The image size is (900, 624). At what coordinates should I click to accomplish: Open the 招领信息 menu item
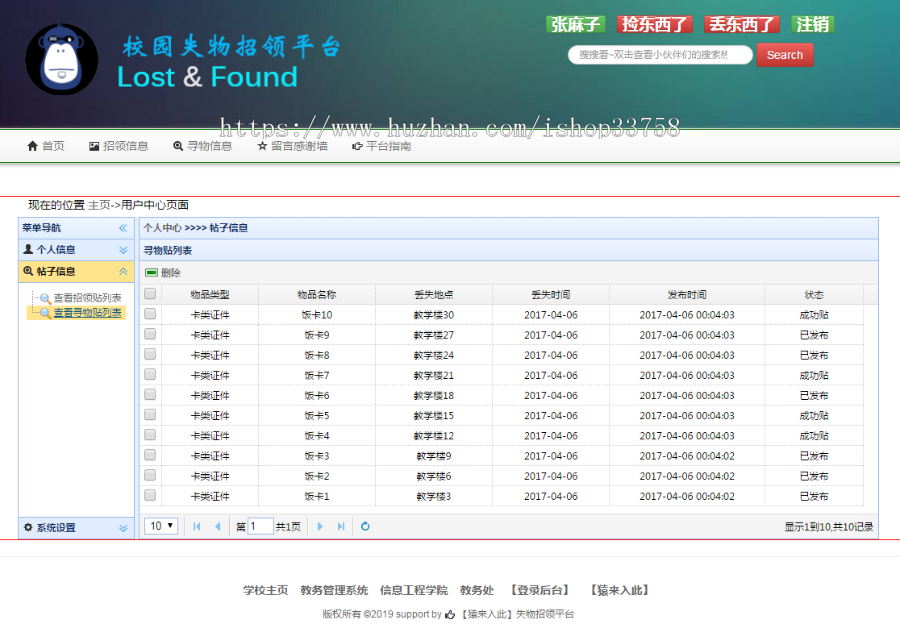[113, 146]
